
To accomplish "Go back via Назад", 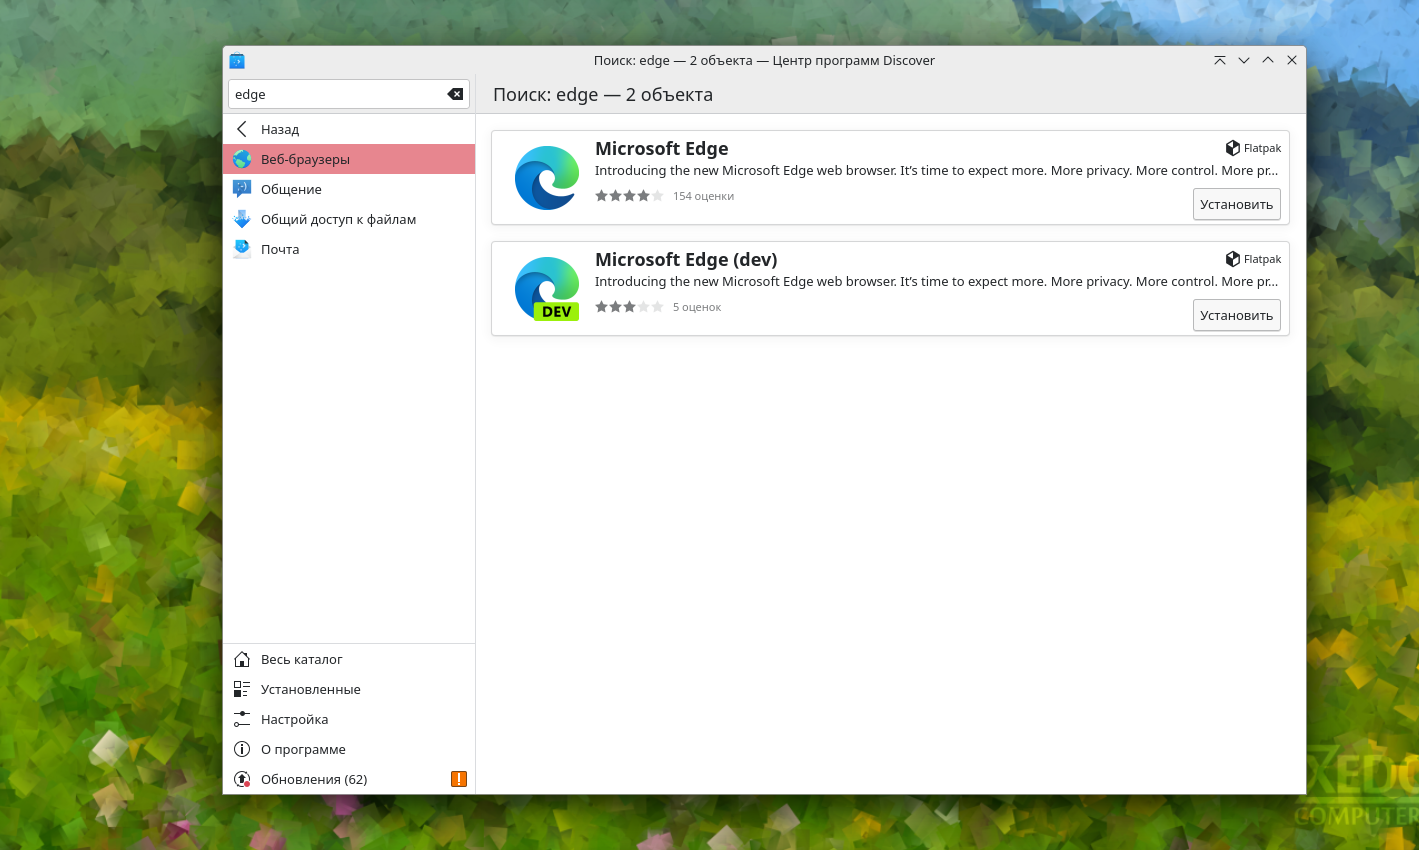I will pyautogui.click(x=349, y=129).
